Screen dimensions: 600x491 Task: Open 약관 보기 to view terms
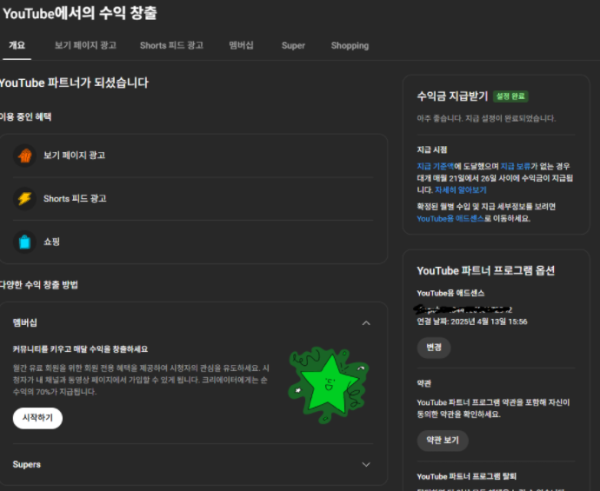pos(445,440)
